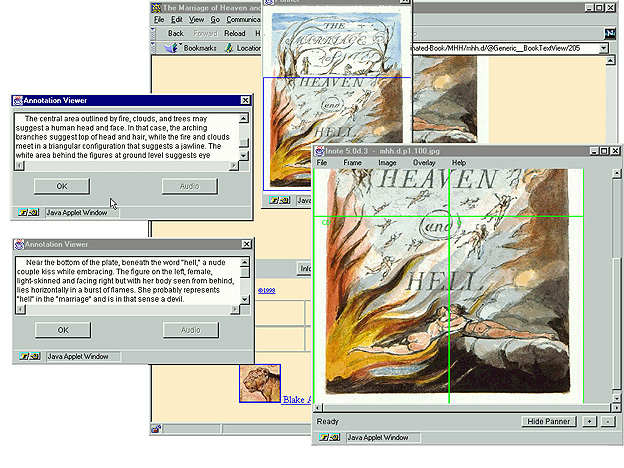This screenshot has height=468, width=624.
Task: Close the lower Annotation Viewer window
Action: coord(247,244)
